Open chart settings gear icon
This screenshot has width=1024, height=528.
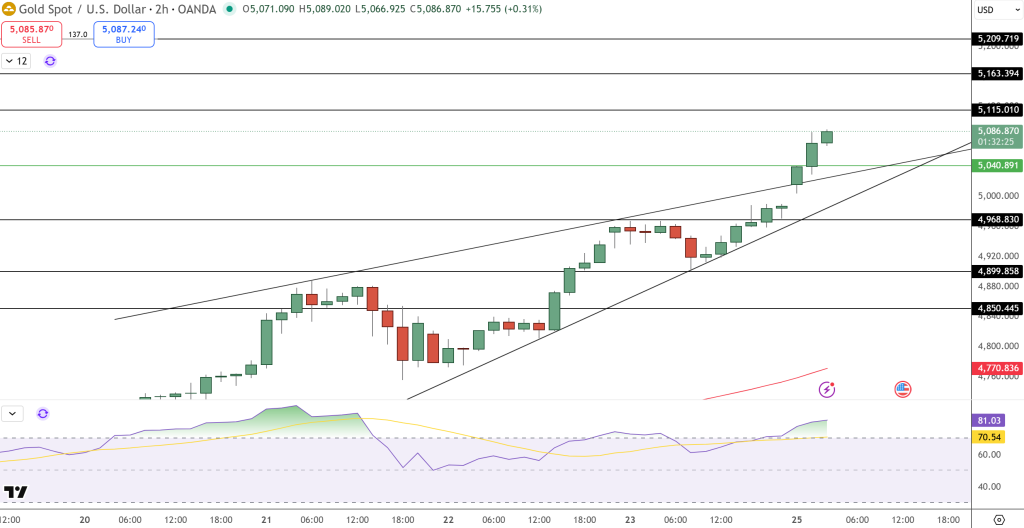click(998, 520)
